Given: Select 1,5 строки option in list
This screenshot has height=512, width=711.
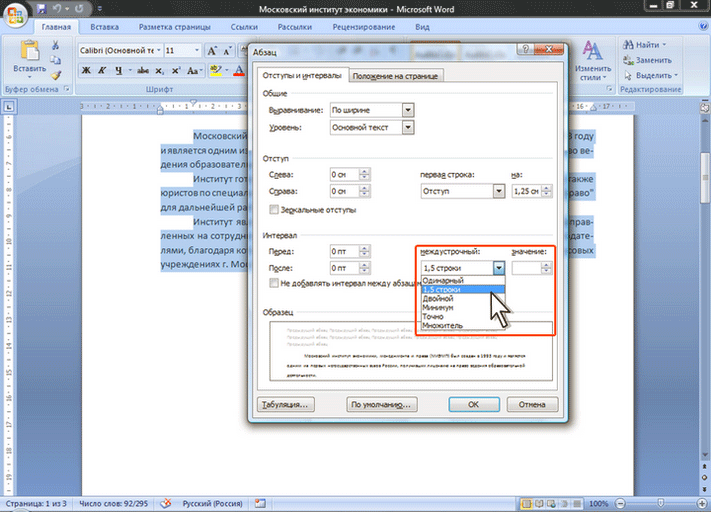Looking at the screenshot, I should 463,289.
